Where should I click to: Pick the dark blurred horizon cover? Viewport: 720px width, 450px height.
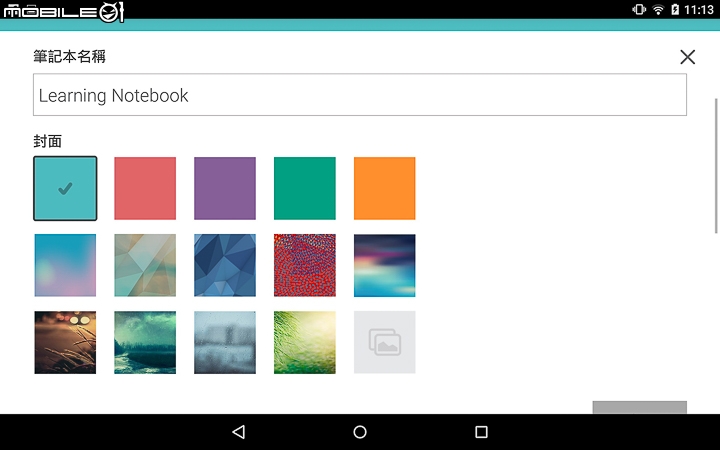(x=385, y=265)
